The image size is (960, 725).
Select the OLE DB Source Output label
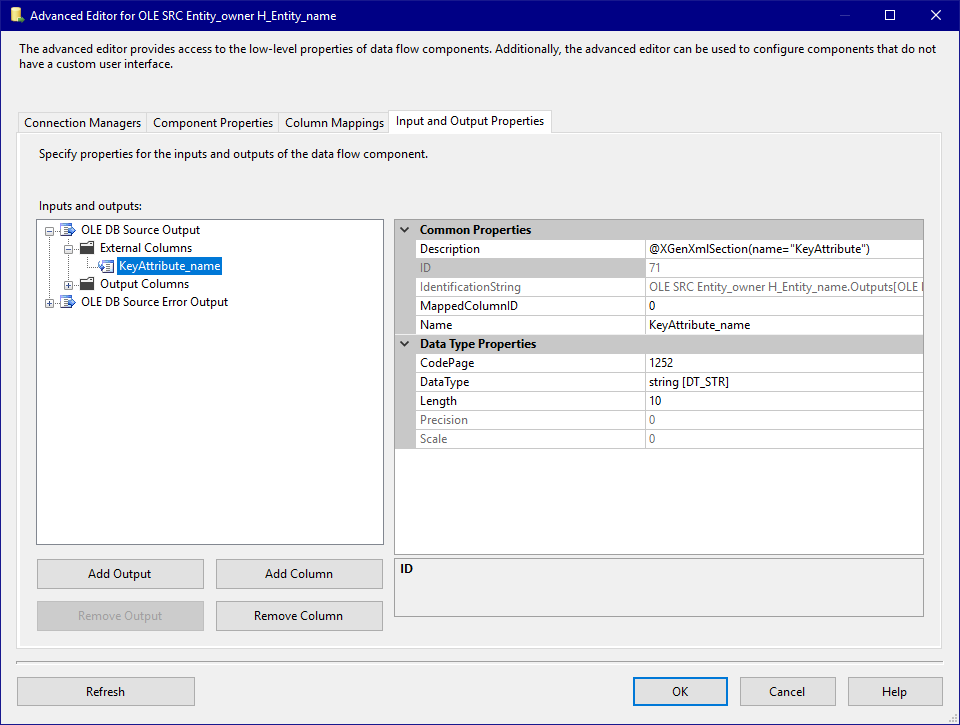pyautogui.click(x=140, y=230)
